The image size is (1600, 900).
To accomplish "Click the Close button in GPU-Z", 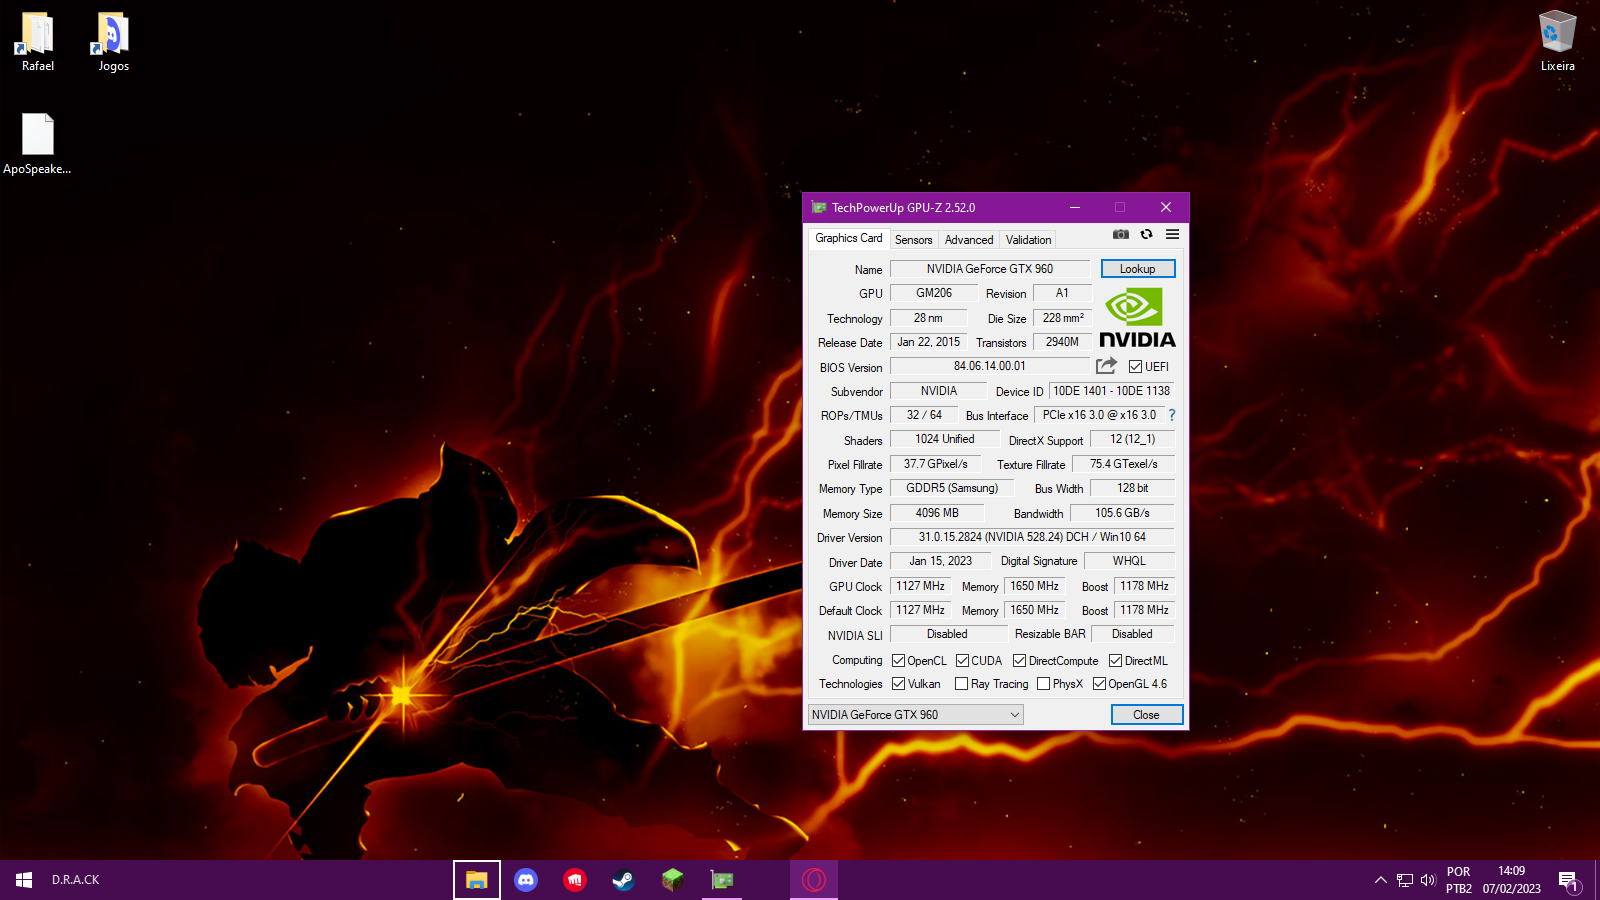I will click(1146, 715).
